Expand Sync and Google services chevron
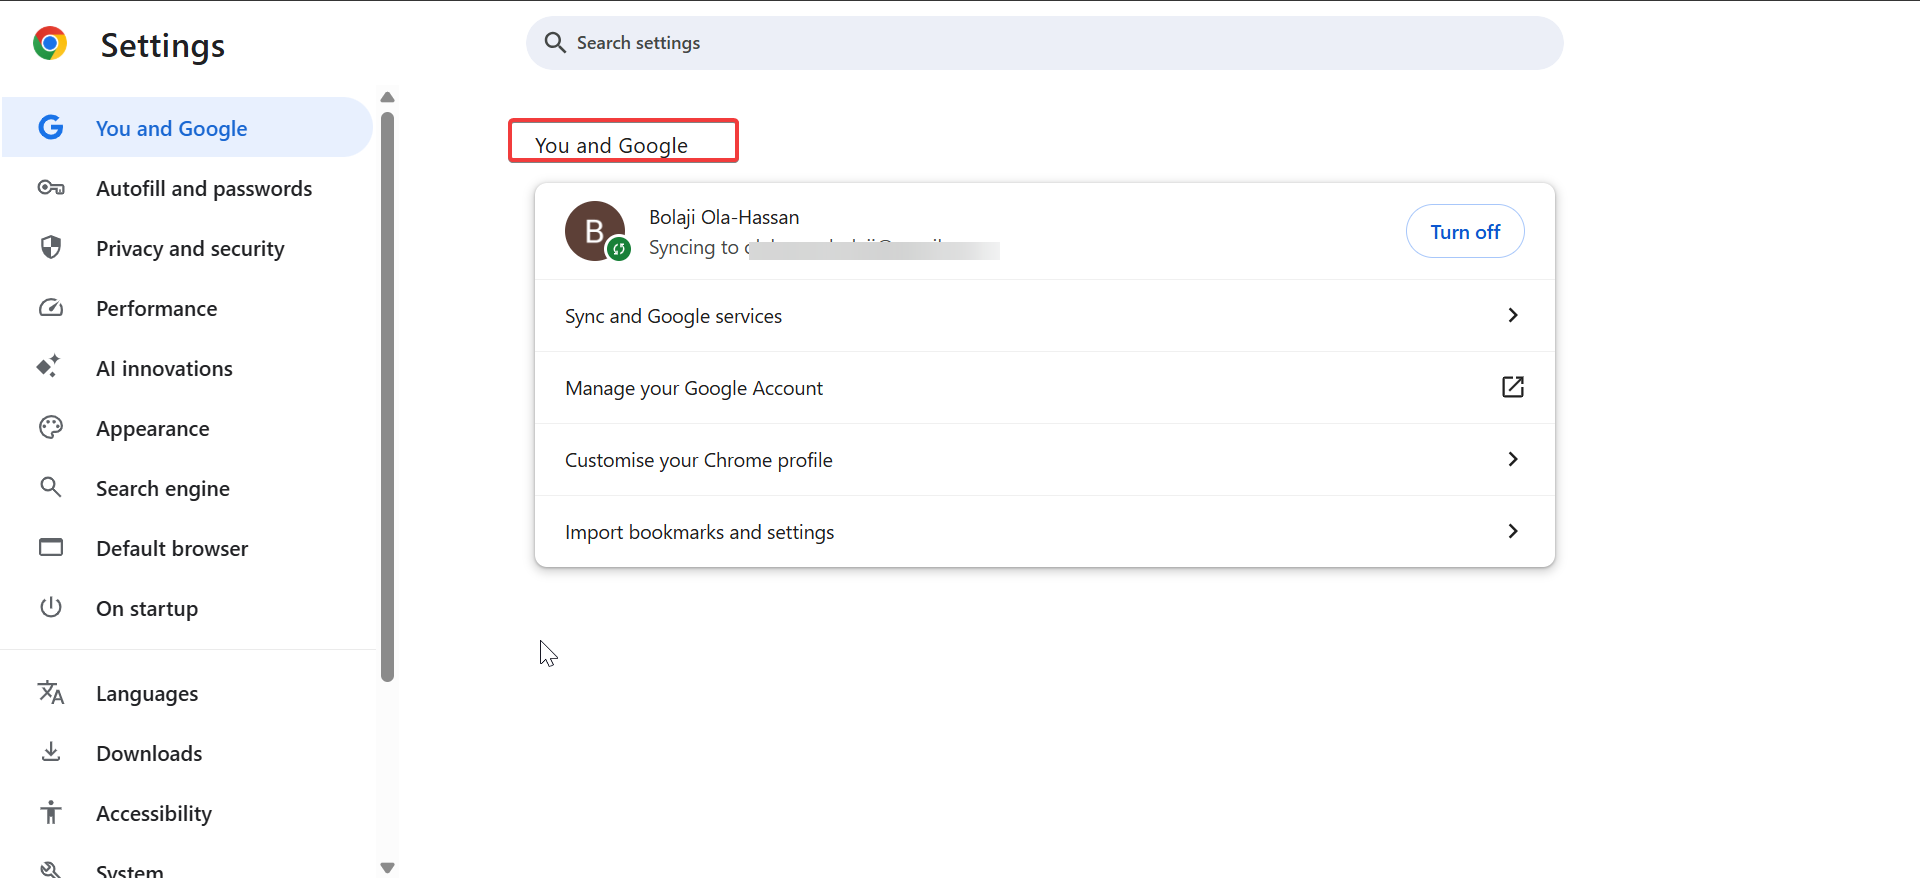The image size is (1920, 878). pyautogui.click(x=1512, y=316)
